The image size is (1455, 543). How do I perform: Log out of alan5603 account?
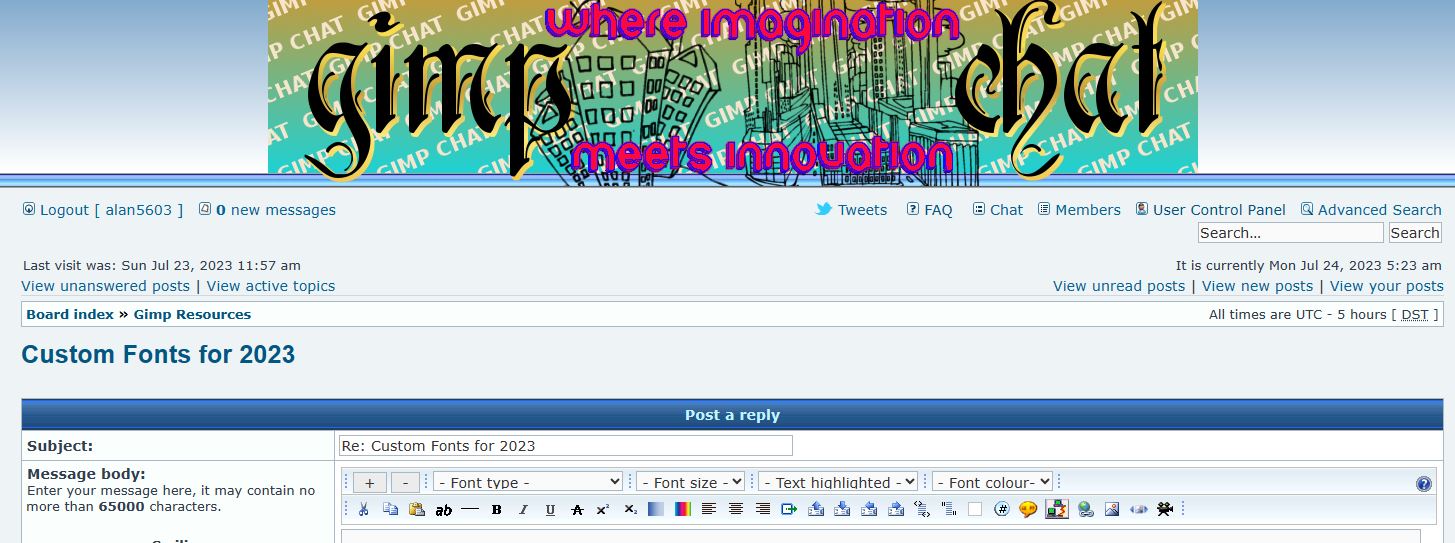[103, 210]
